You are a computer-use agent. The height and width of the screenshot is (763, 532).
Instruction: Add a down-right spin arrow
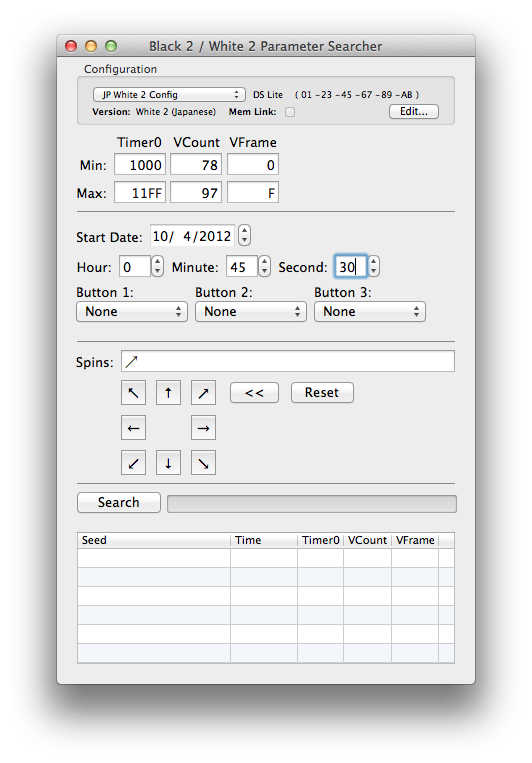coord(203,462)
